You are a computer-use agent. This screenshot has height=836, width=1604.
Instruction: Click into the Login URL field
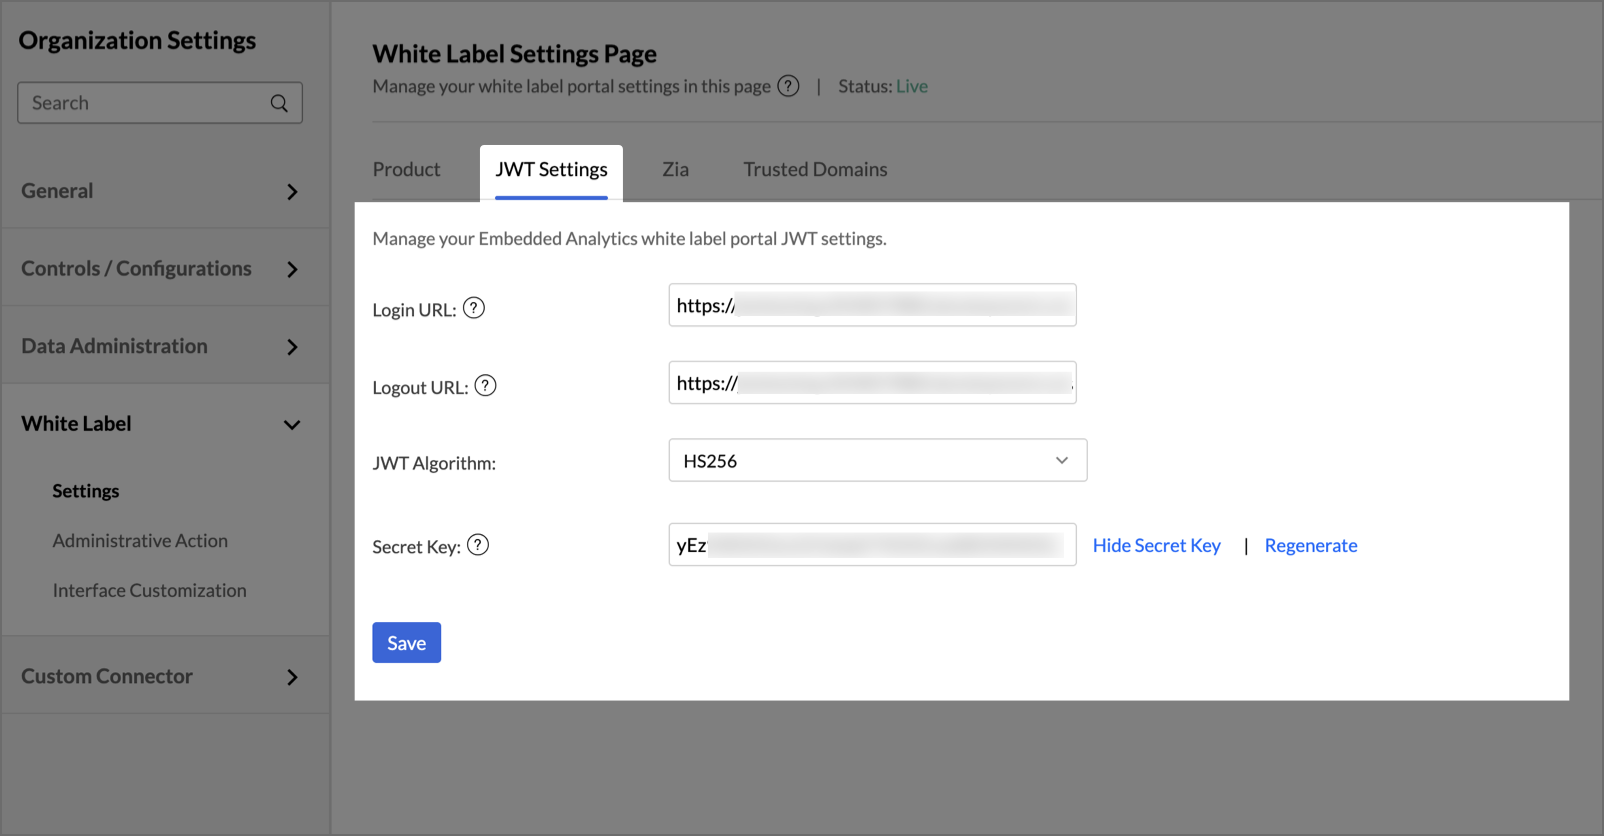(872, 306)
